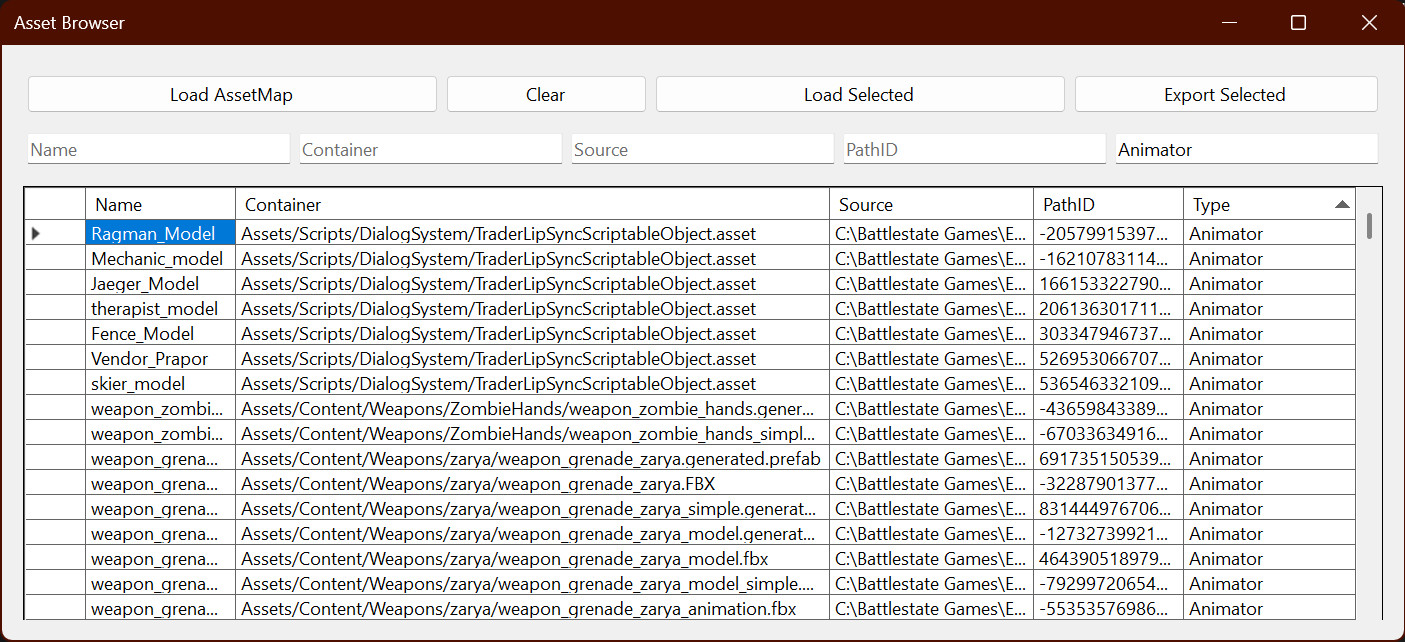The height and width of the screenshot is (642, 1405).
Task: Focus the Source filter field
Action: point(703,149)
